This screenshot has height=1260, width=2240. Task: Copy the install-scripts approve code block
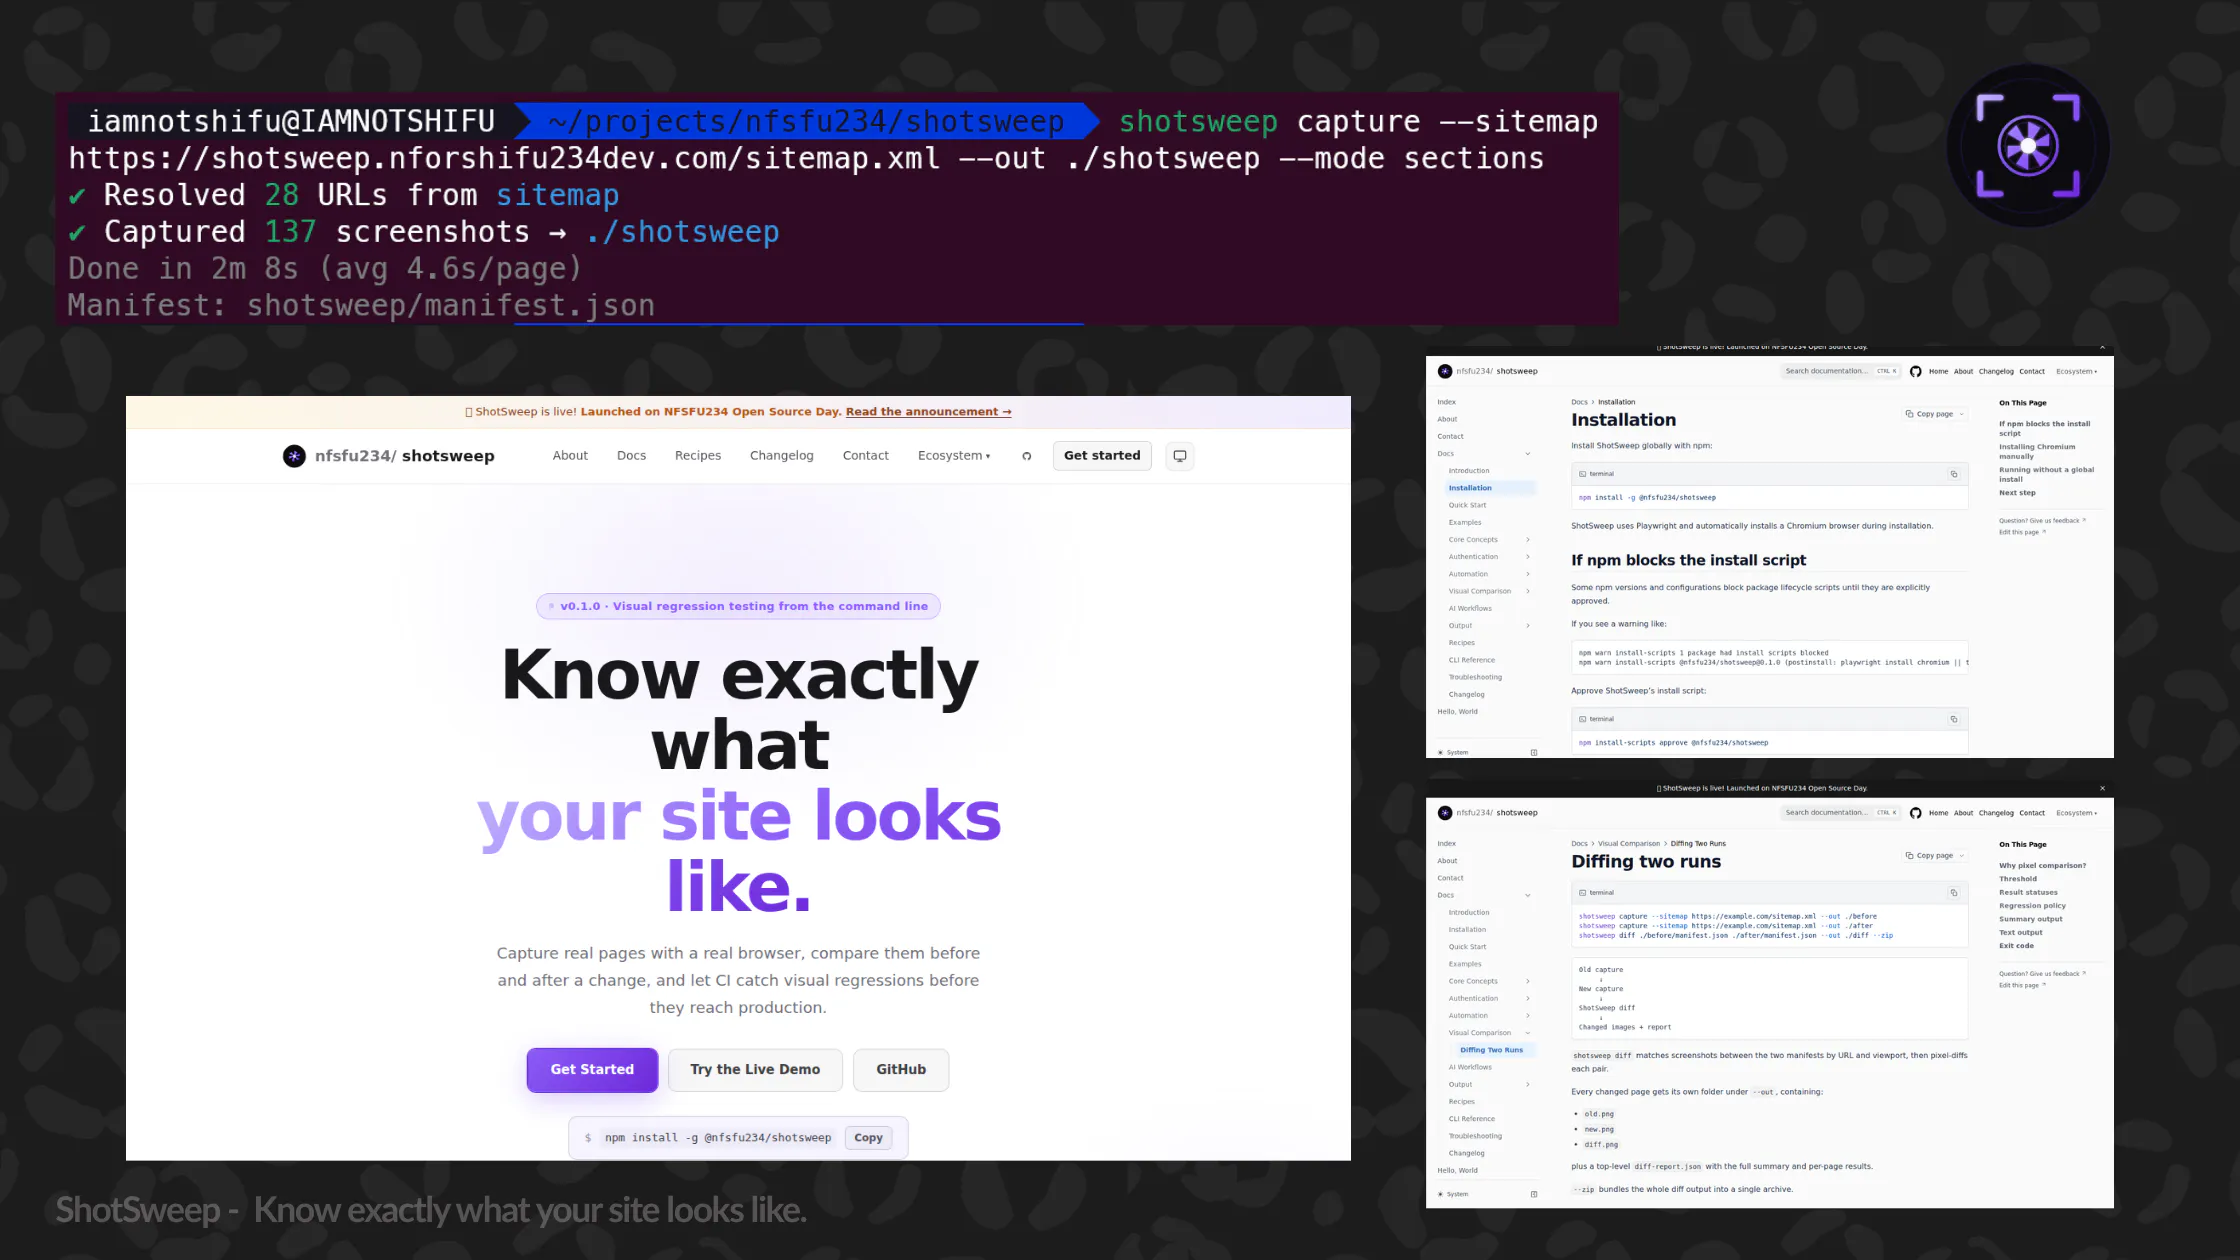click(x=1954, y=719)
